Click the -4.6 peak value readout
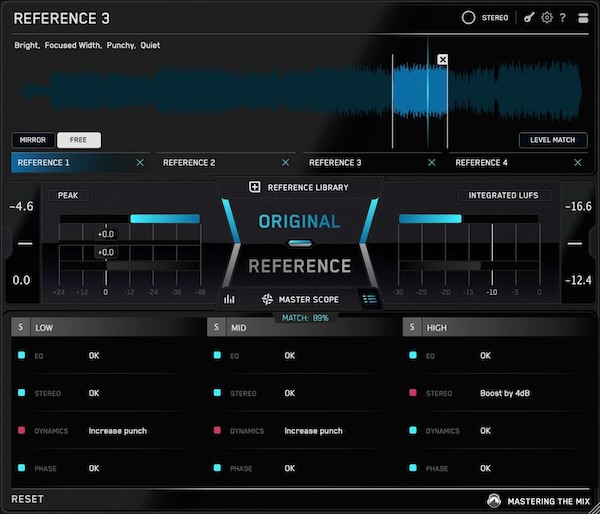Viewport: 600px width, 514px height. click(x=21, y=207)
